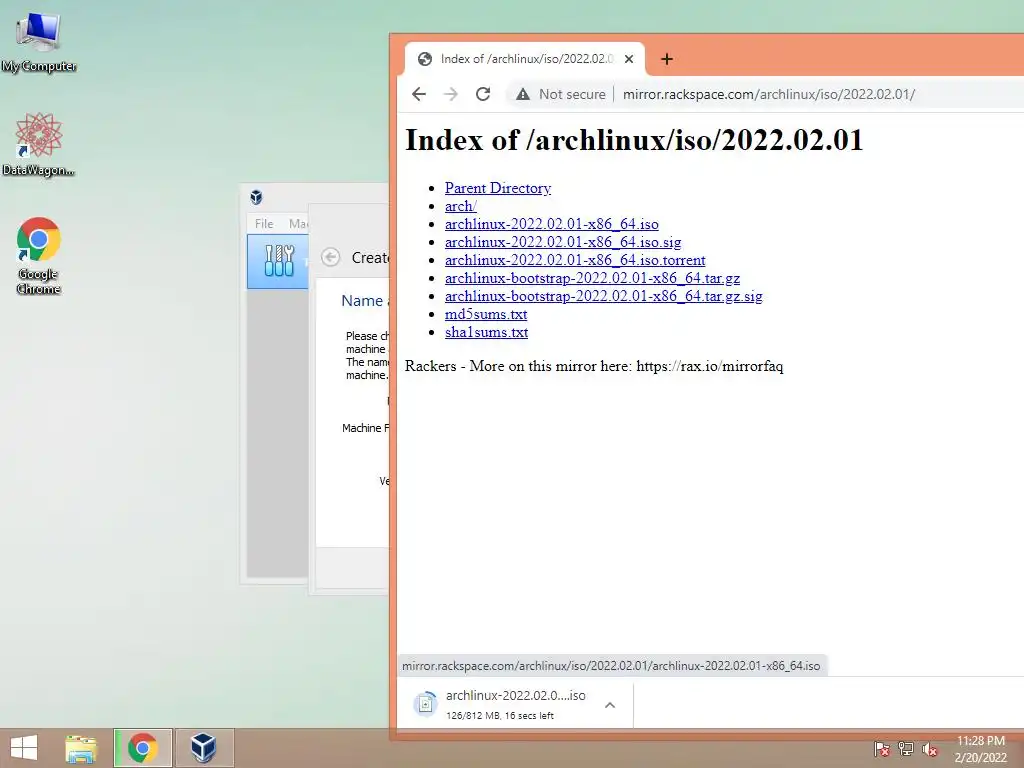
Task: Open sha1sums.txt link
Action: (486, 332)
